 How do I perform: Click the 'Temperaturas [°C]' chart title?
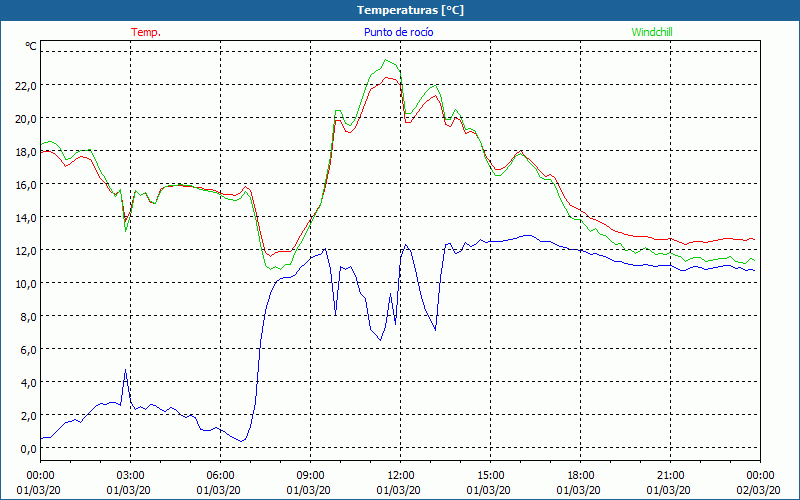410,10
